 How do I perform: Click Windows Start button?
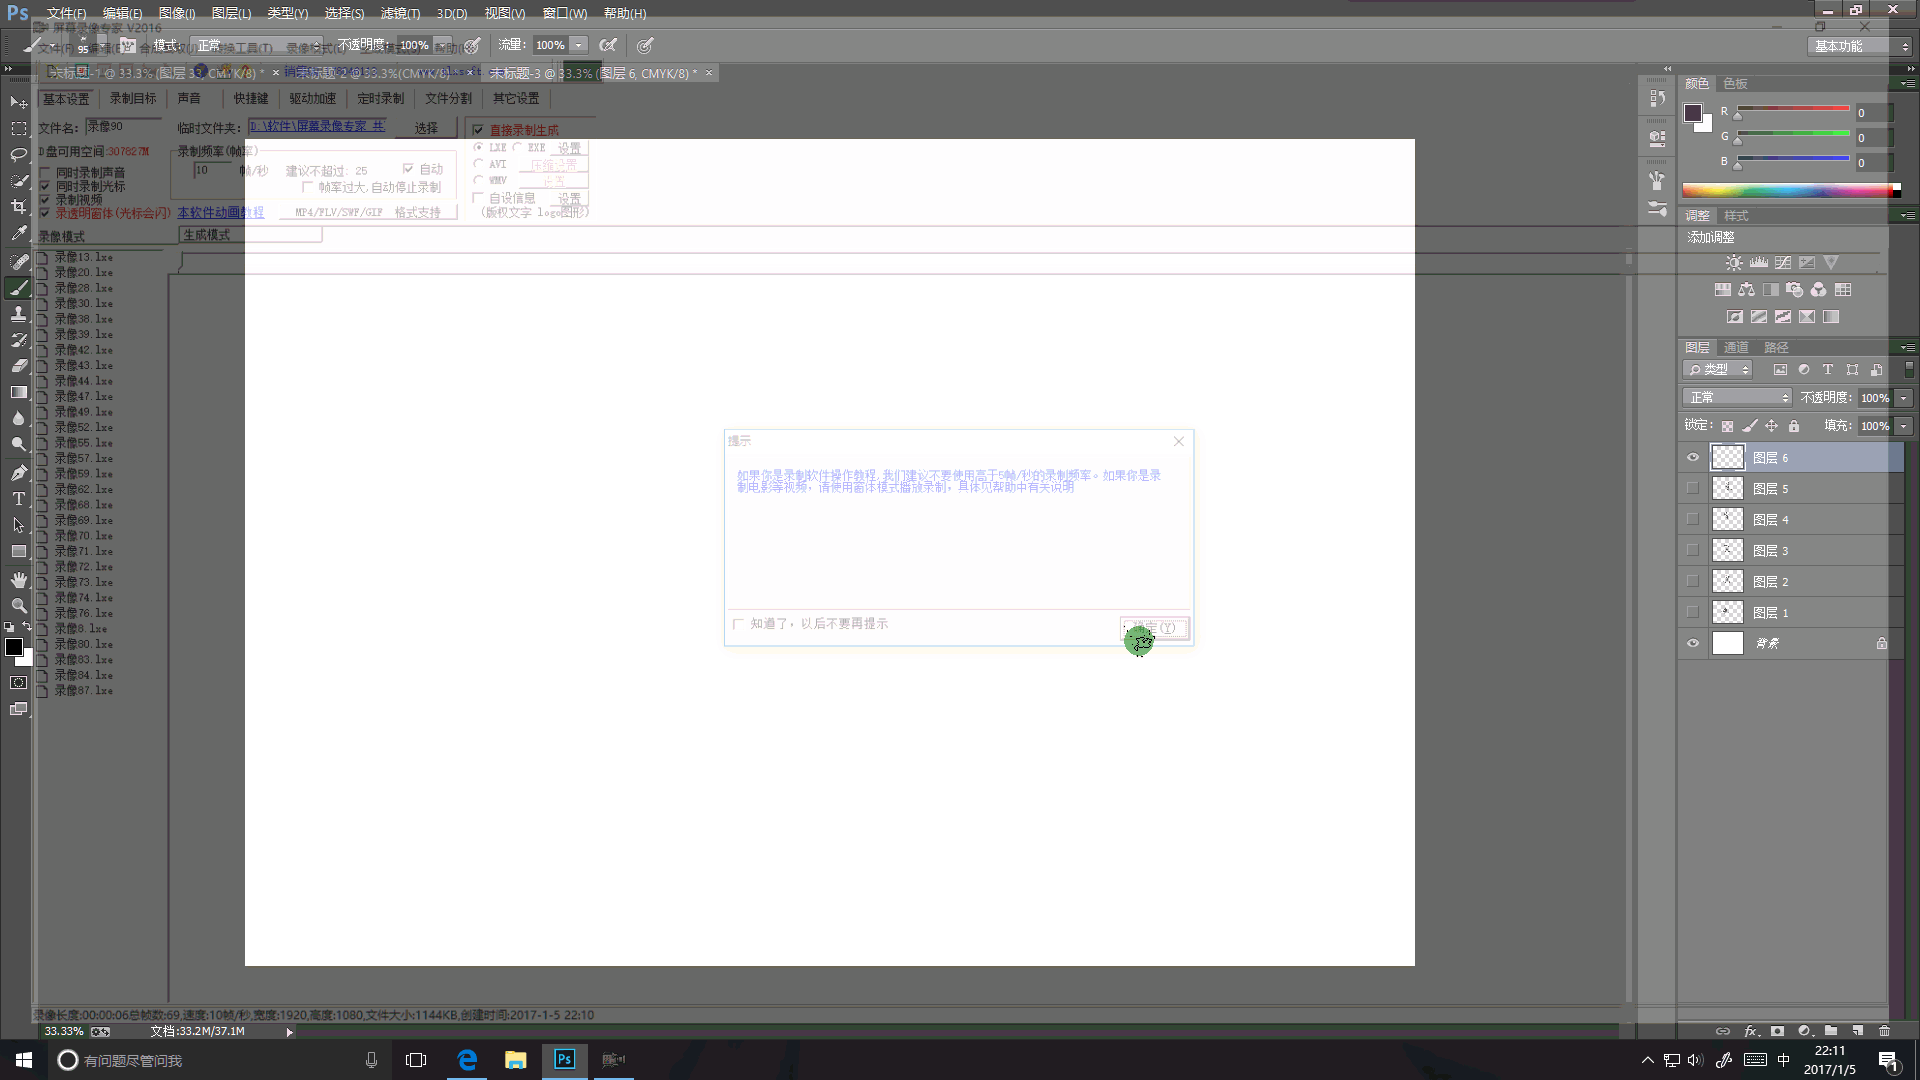pos(24,1060)
